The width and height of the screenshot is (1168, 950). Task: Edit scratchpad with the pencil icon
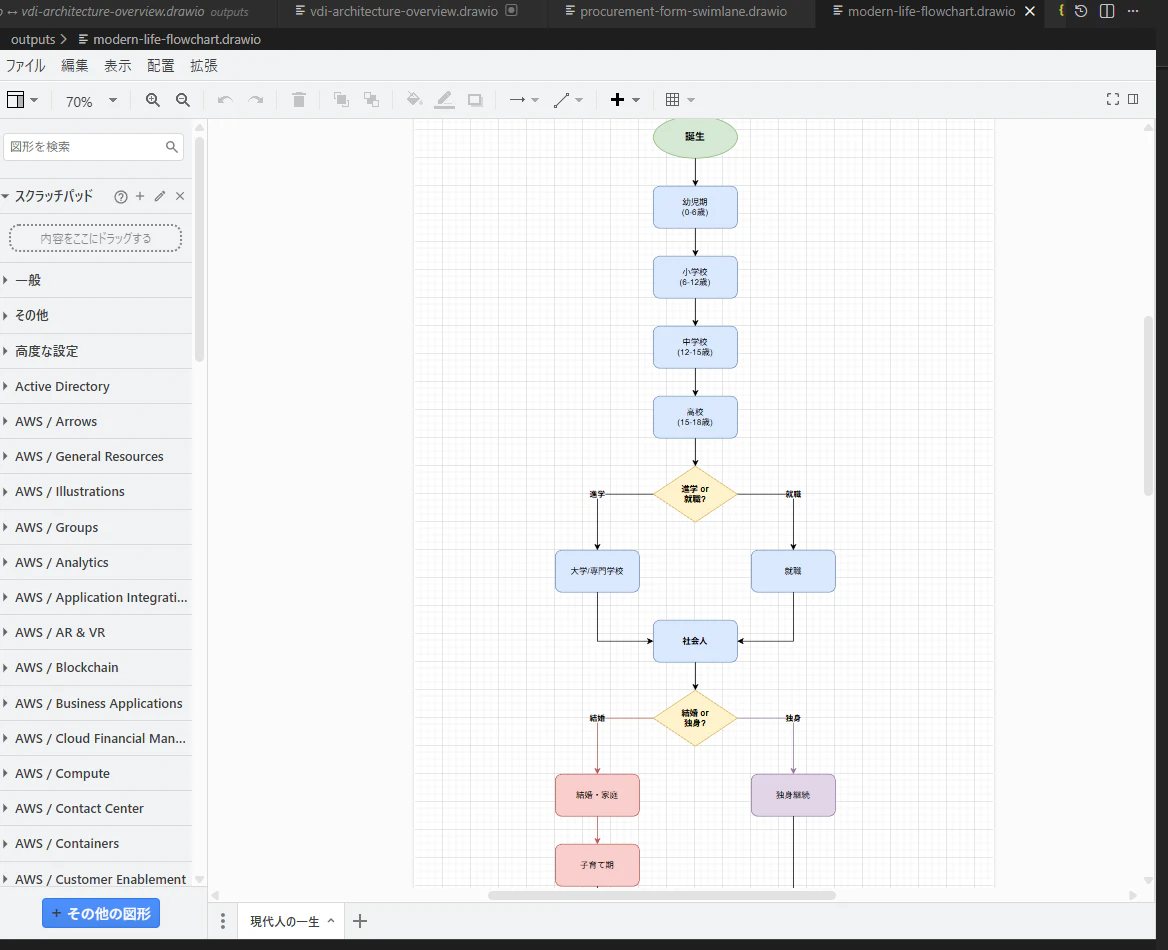[159, 196]
